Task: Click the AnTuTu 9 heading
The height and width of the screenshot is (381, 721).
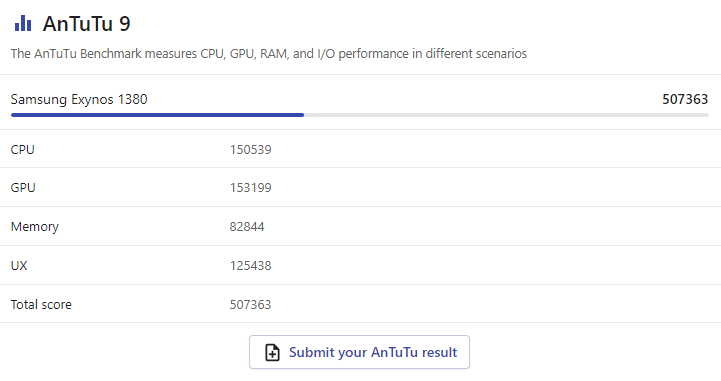Action: click(x=86, y=24)
